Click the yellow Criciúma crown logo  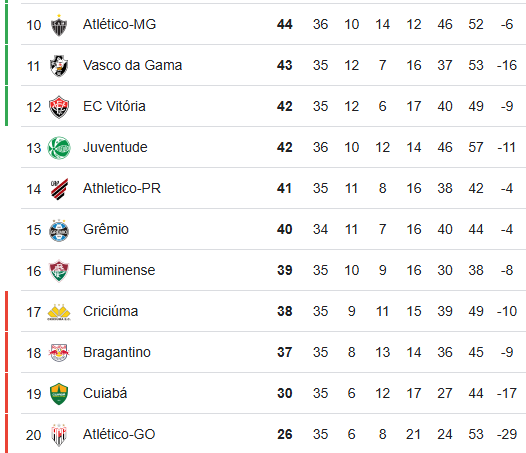click(x=59, y=312)
